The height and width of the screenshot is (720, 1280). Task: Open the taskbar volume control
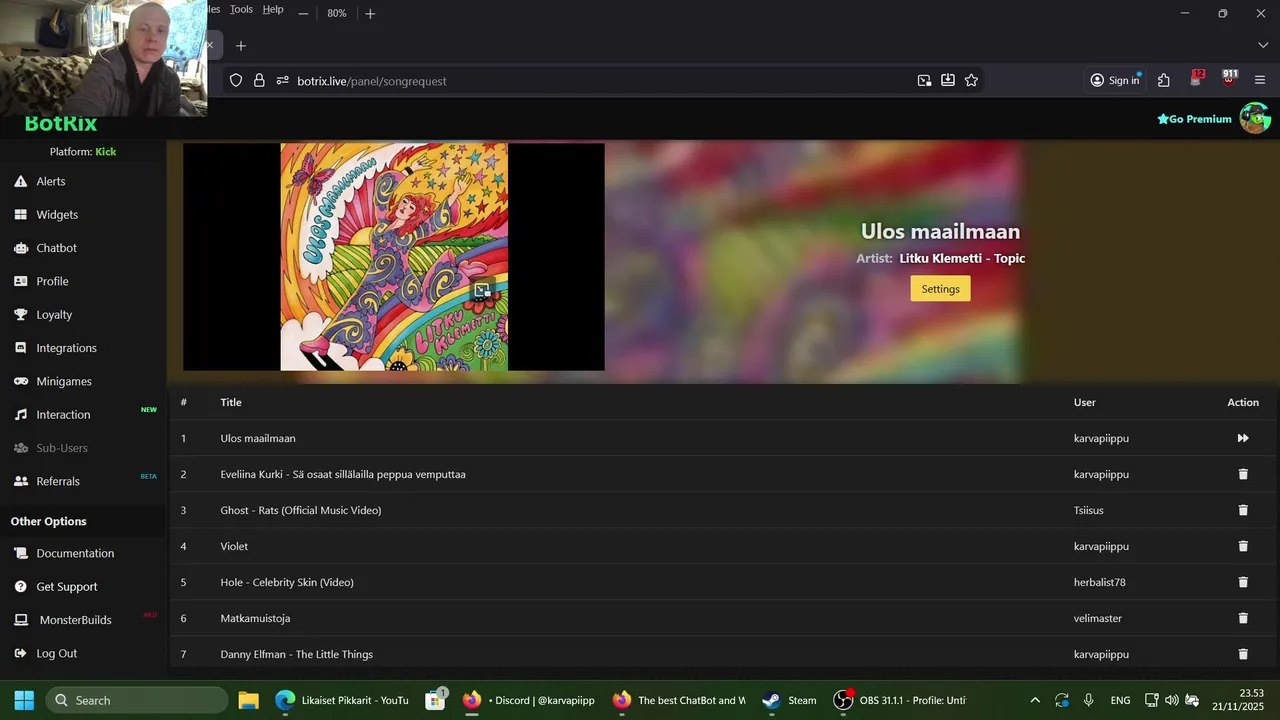pos(1171,700)
